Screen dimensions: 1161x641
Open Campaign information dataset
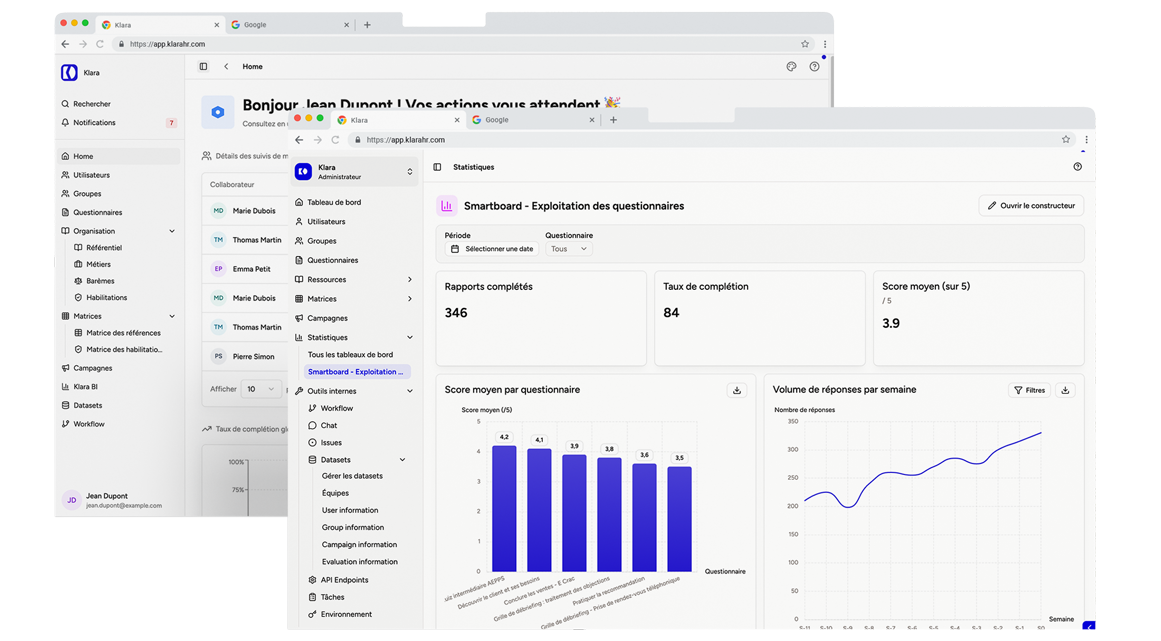359,545
